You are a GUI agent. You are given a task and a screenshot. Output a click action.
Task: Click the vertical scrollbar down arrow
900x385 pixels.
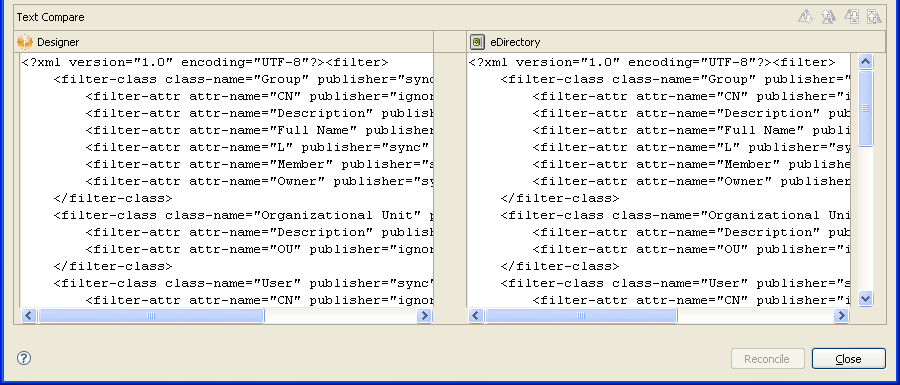(x=866, y=298)
